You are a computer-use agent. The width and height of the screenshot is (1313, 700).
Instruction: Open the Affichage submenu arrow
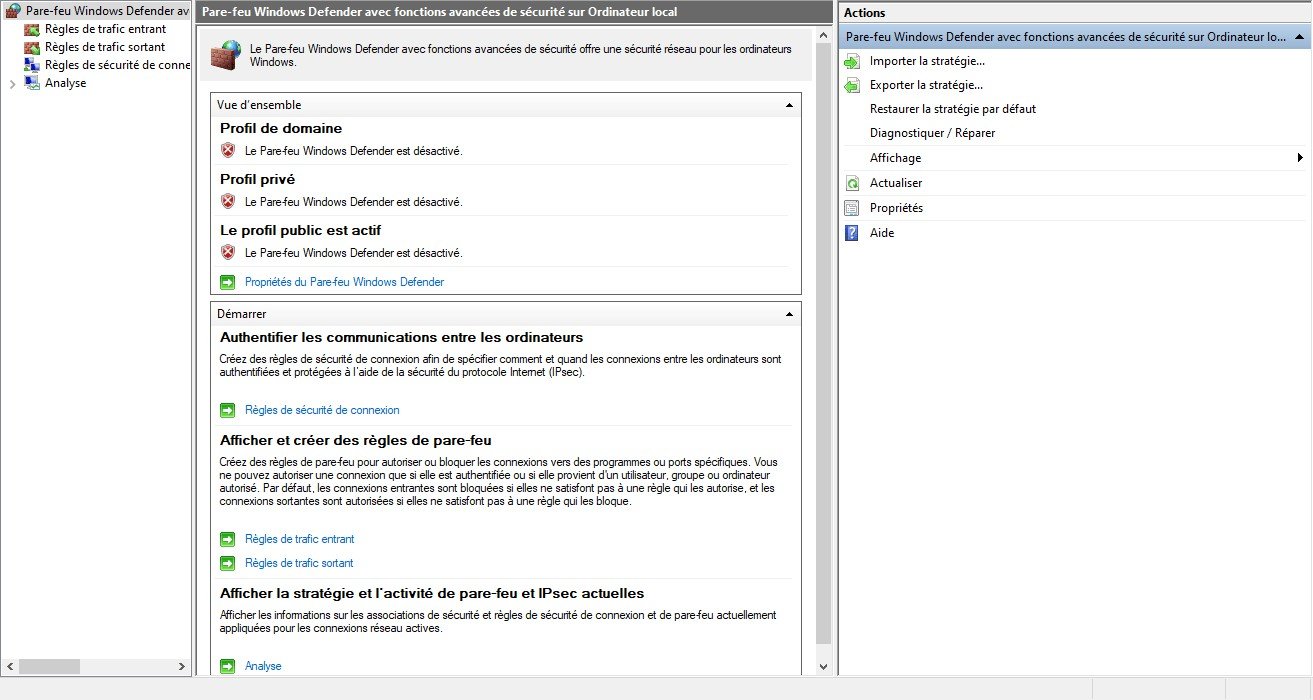tap(1300, 158)
